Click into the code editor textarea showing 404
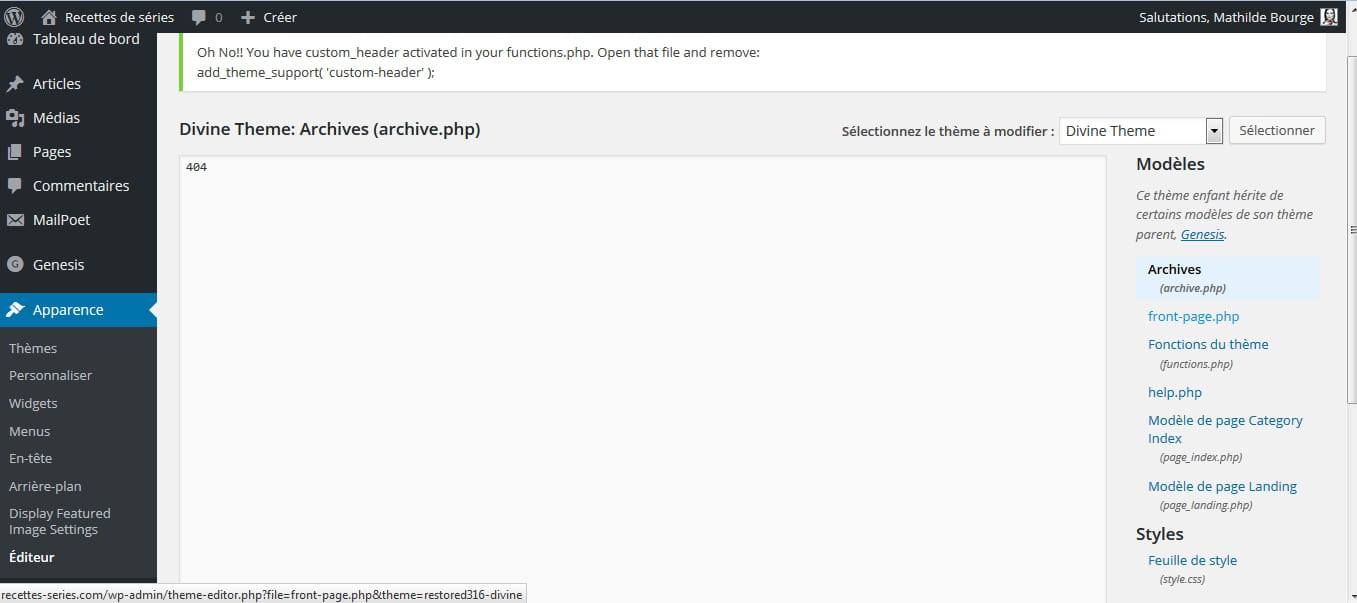Viewport: 1357px width, 603px height. [643, 379]
